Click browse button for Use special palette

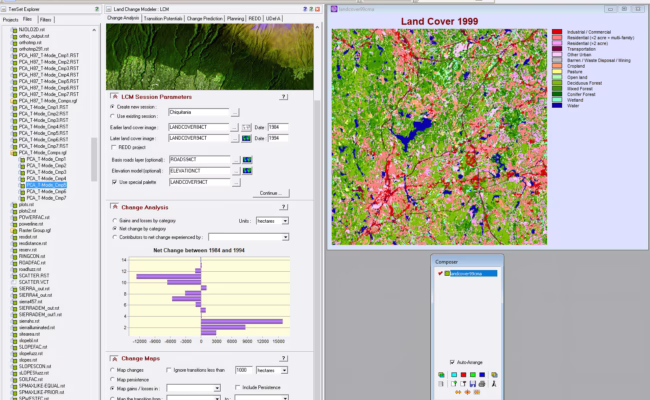236,182
